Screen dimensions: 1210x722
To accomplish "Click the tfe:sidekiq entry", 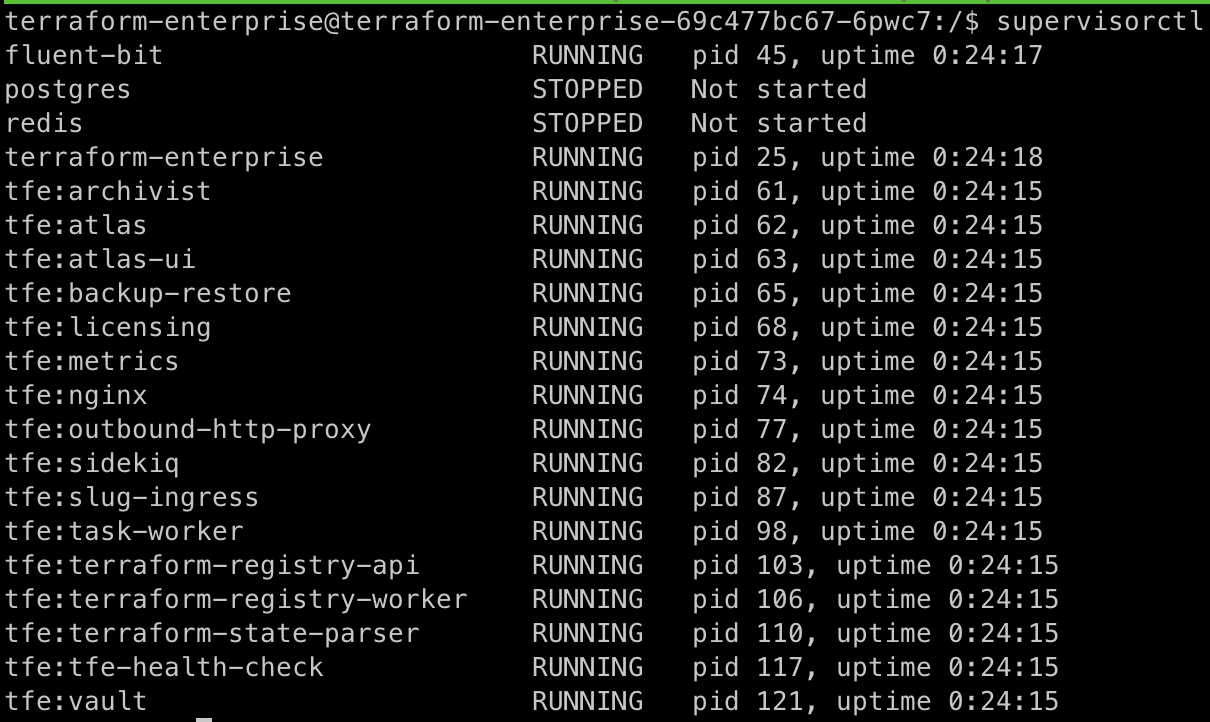I will coord(92,463).
